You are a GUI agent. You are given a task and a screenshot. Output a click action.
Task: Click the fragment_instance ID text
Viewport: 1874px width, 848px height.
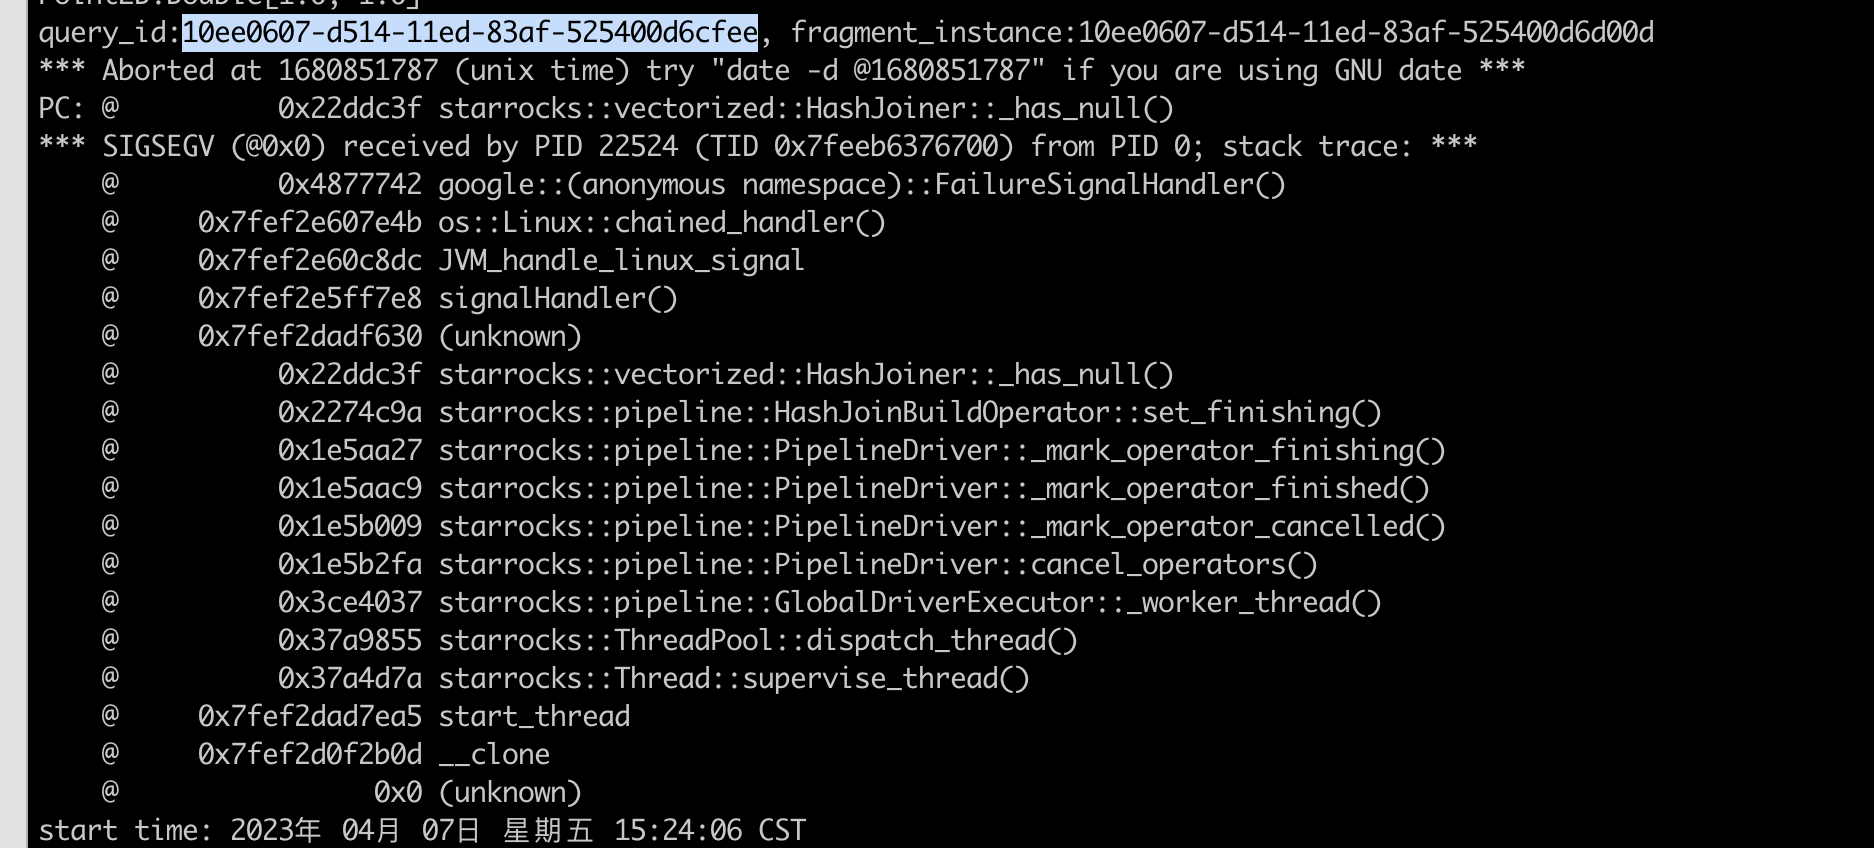[x=1366, y=33]
